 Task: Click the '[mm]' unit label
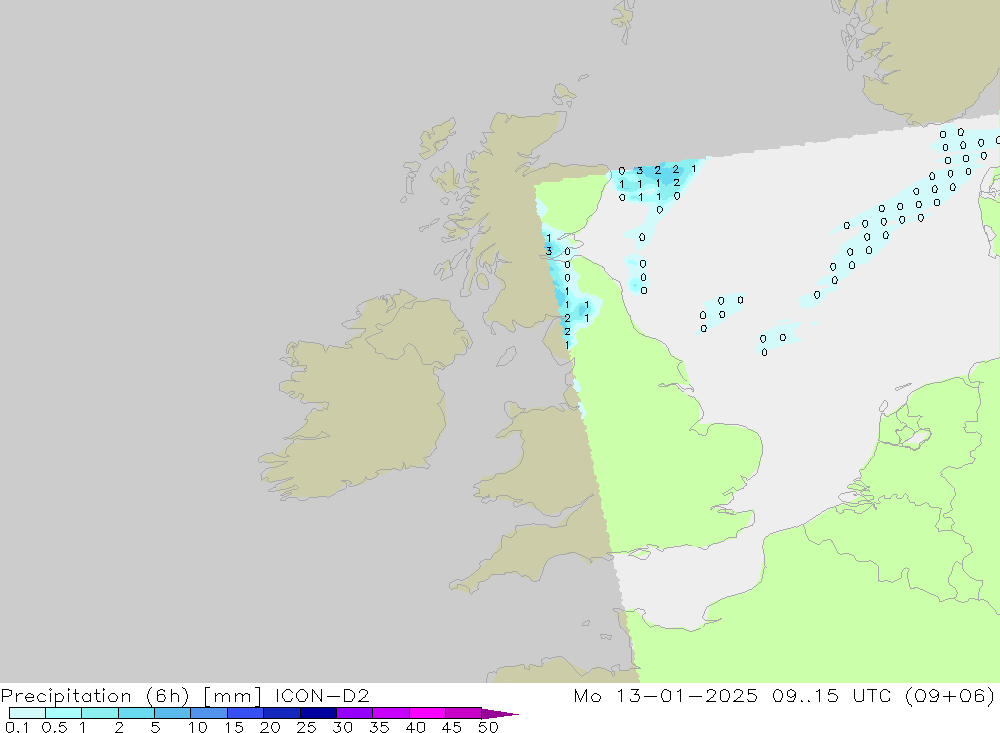click(x=233, y=696)
